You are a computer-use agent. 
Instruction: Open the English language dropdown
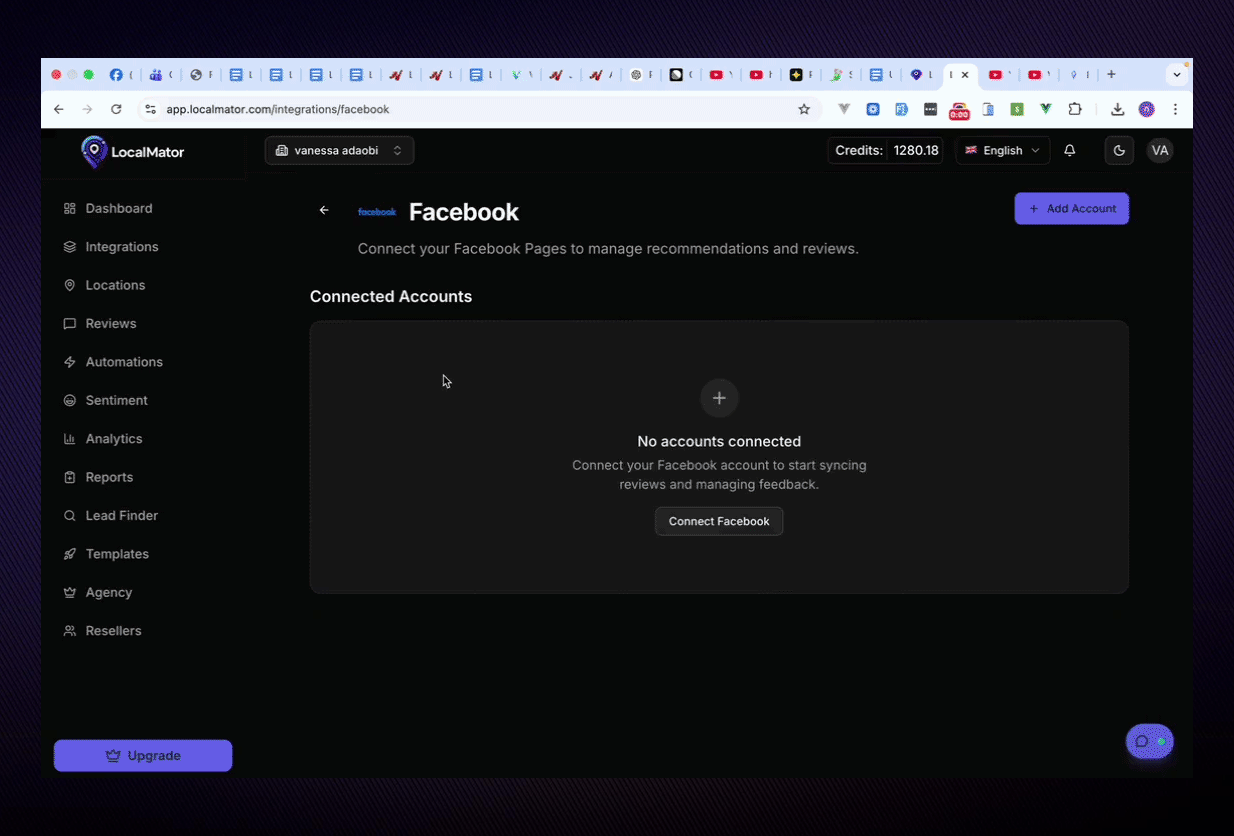(x=1002, y=151)
